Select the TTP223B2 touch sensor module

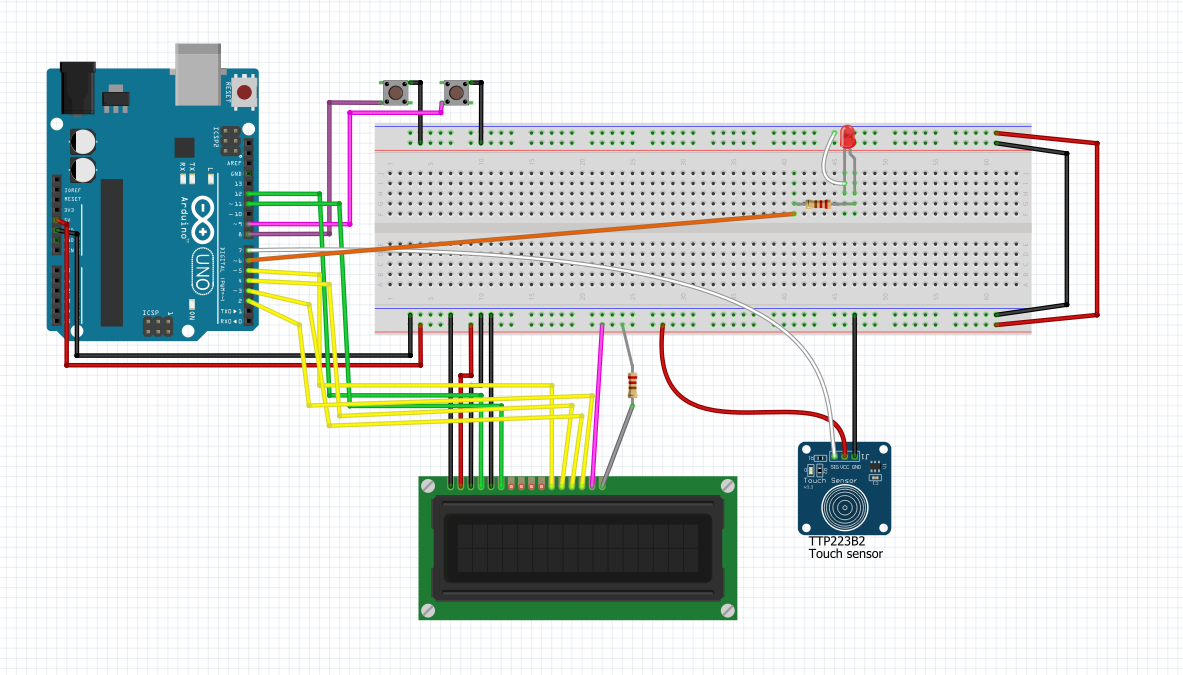844,489
